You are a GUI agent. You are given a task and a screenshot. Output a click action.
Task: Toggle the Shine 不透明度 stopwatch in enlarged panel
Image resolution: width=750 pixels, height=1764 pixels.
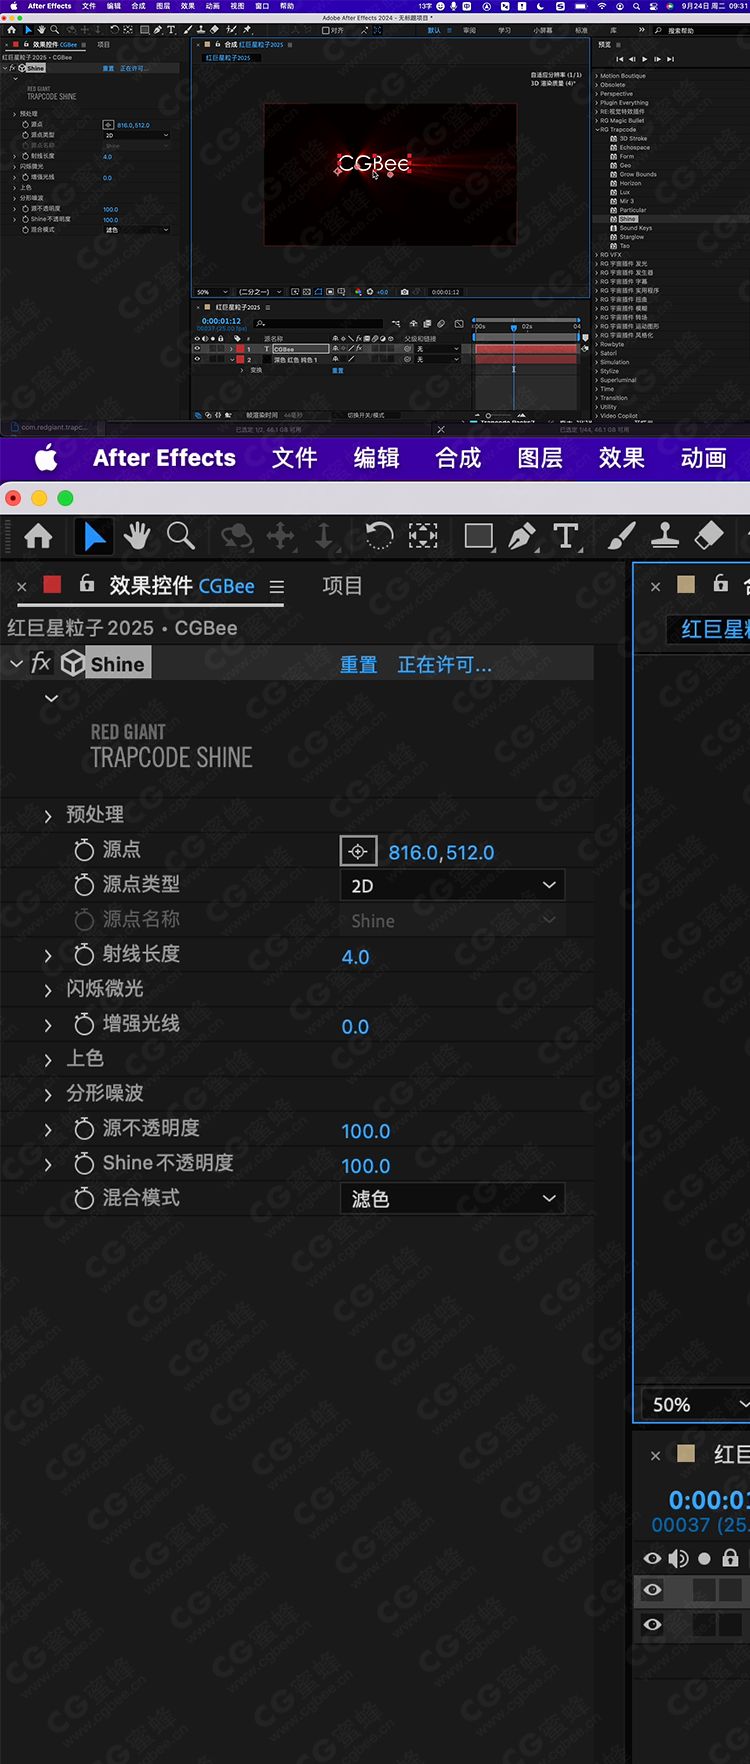84,1164
